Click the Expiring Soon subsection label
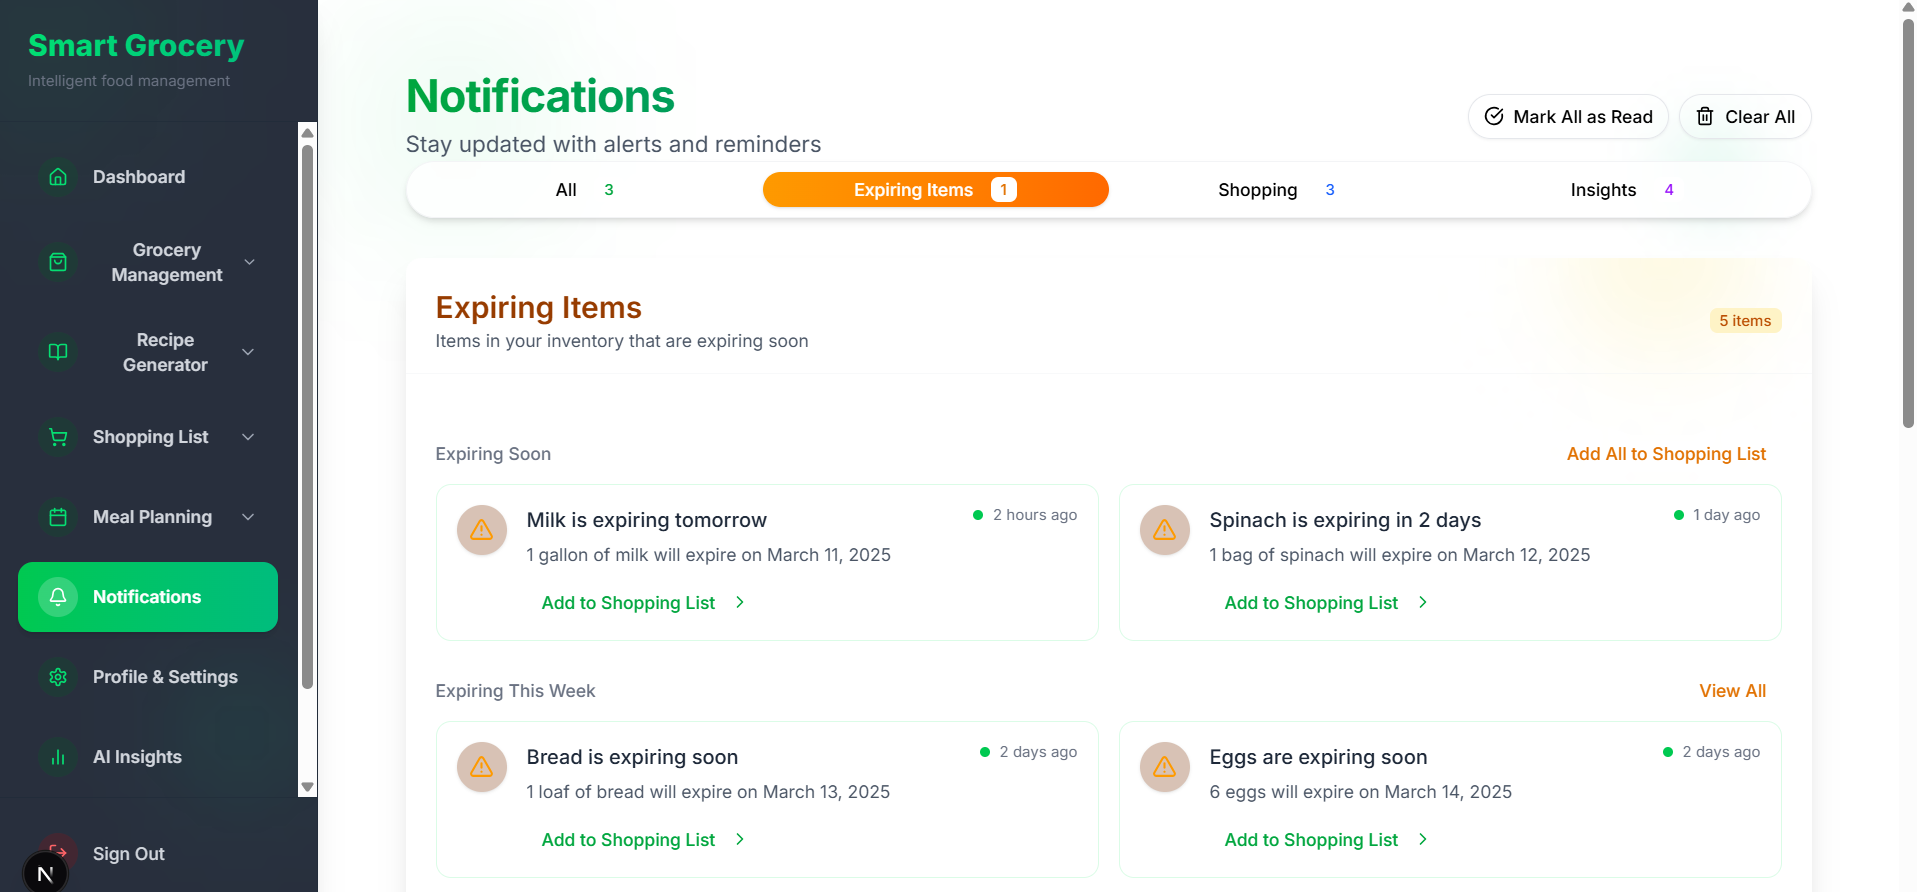Image resolution: width=1917 pixels, height=892 pixels. tap(493, 454)
